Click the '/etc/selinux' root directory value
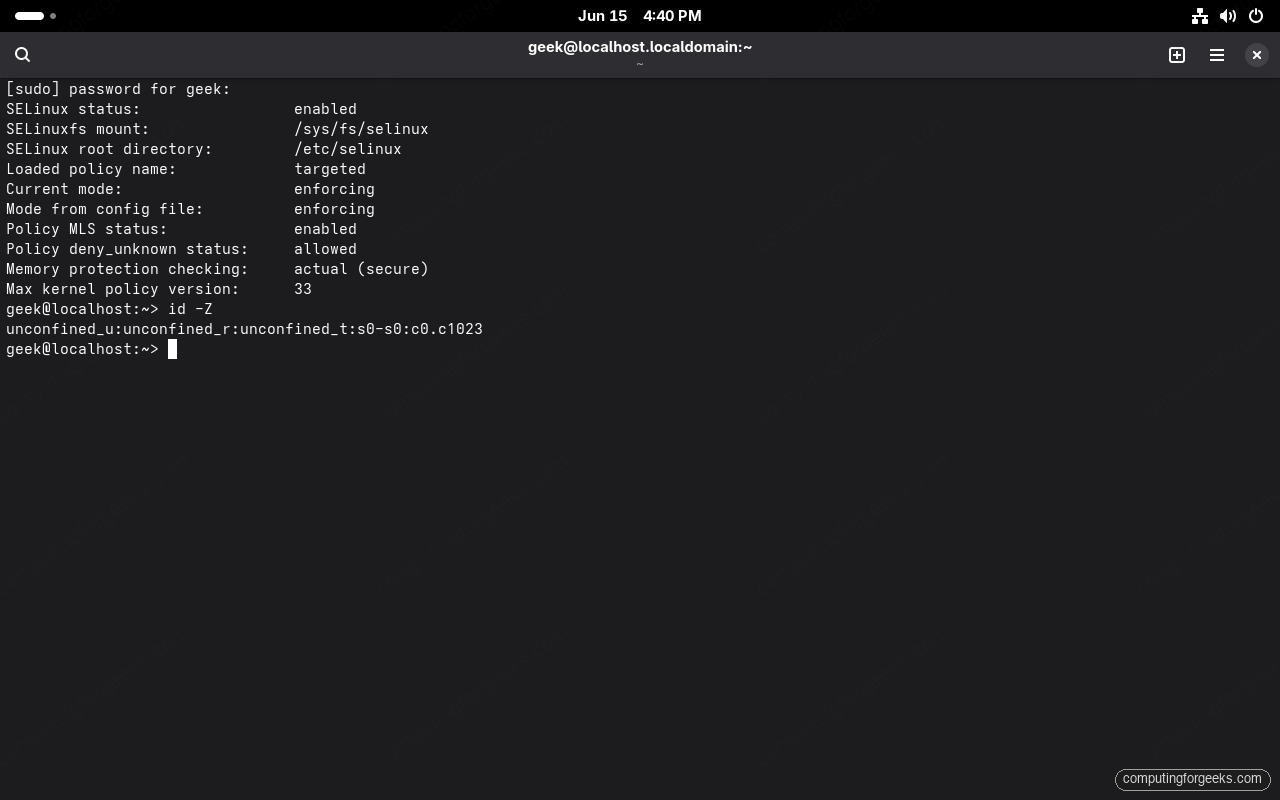This screenshot has width=1280, height=800. 348,149
